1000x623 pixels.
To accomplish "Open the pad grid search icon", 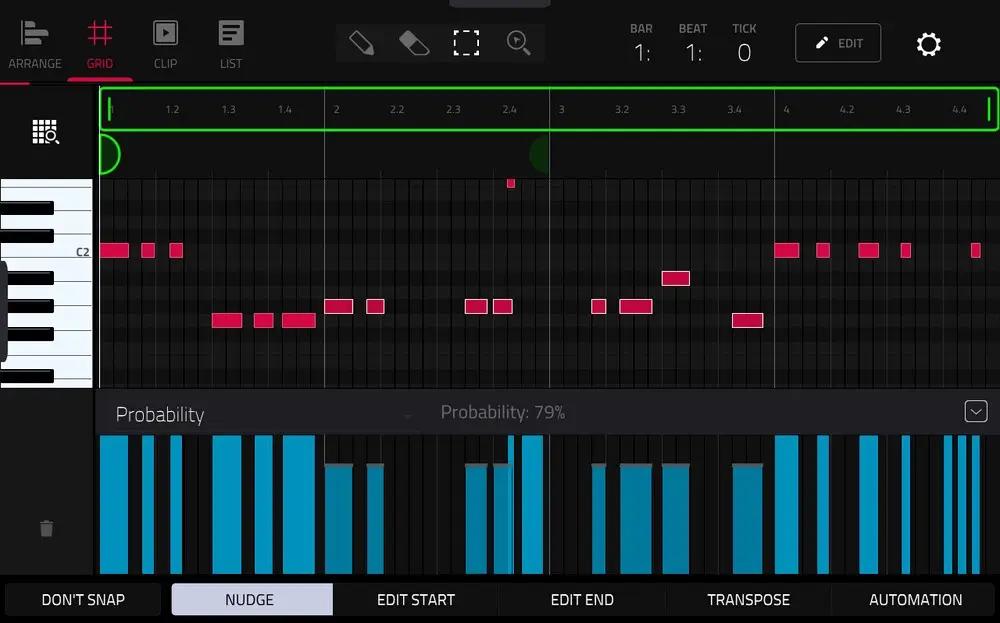I will pyautogui.click(x=46, y=131).
